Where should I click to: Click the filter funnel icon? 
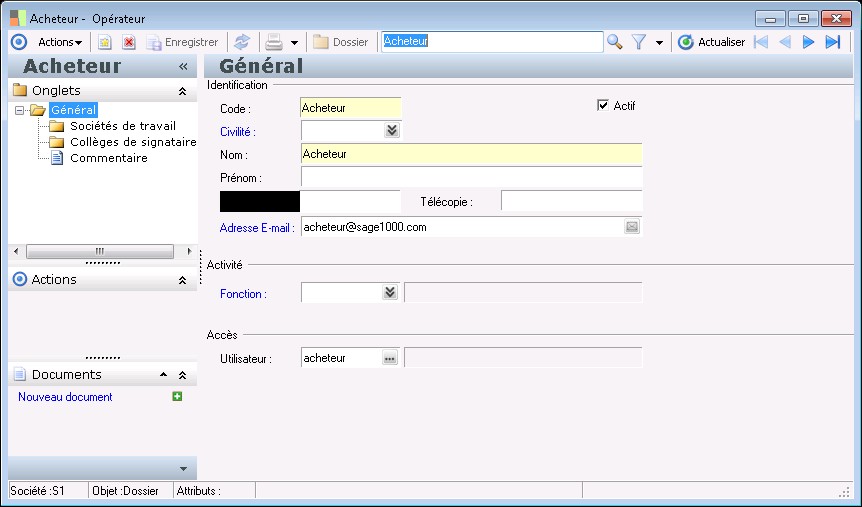[639, 42]
